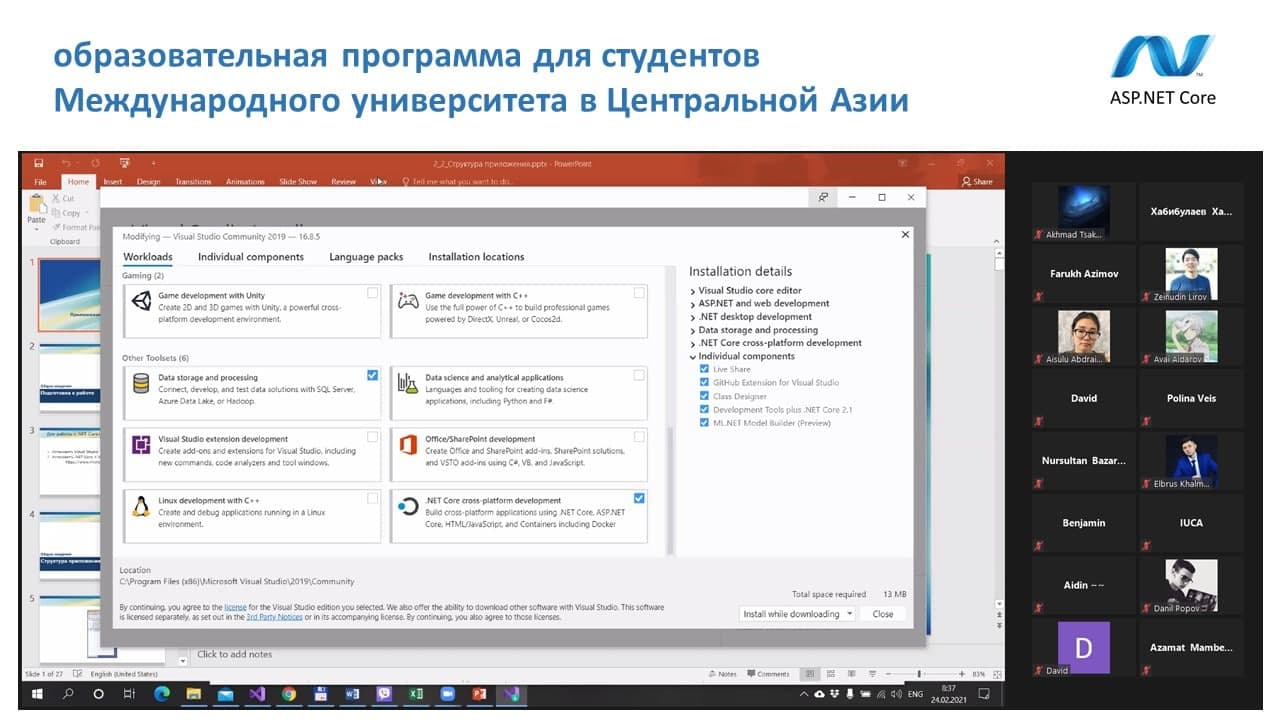Open the license link
This screenshot has width=1280, height=720.
(235, 607)
